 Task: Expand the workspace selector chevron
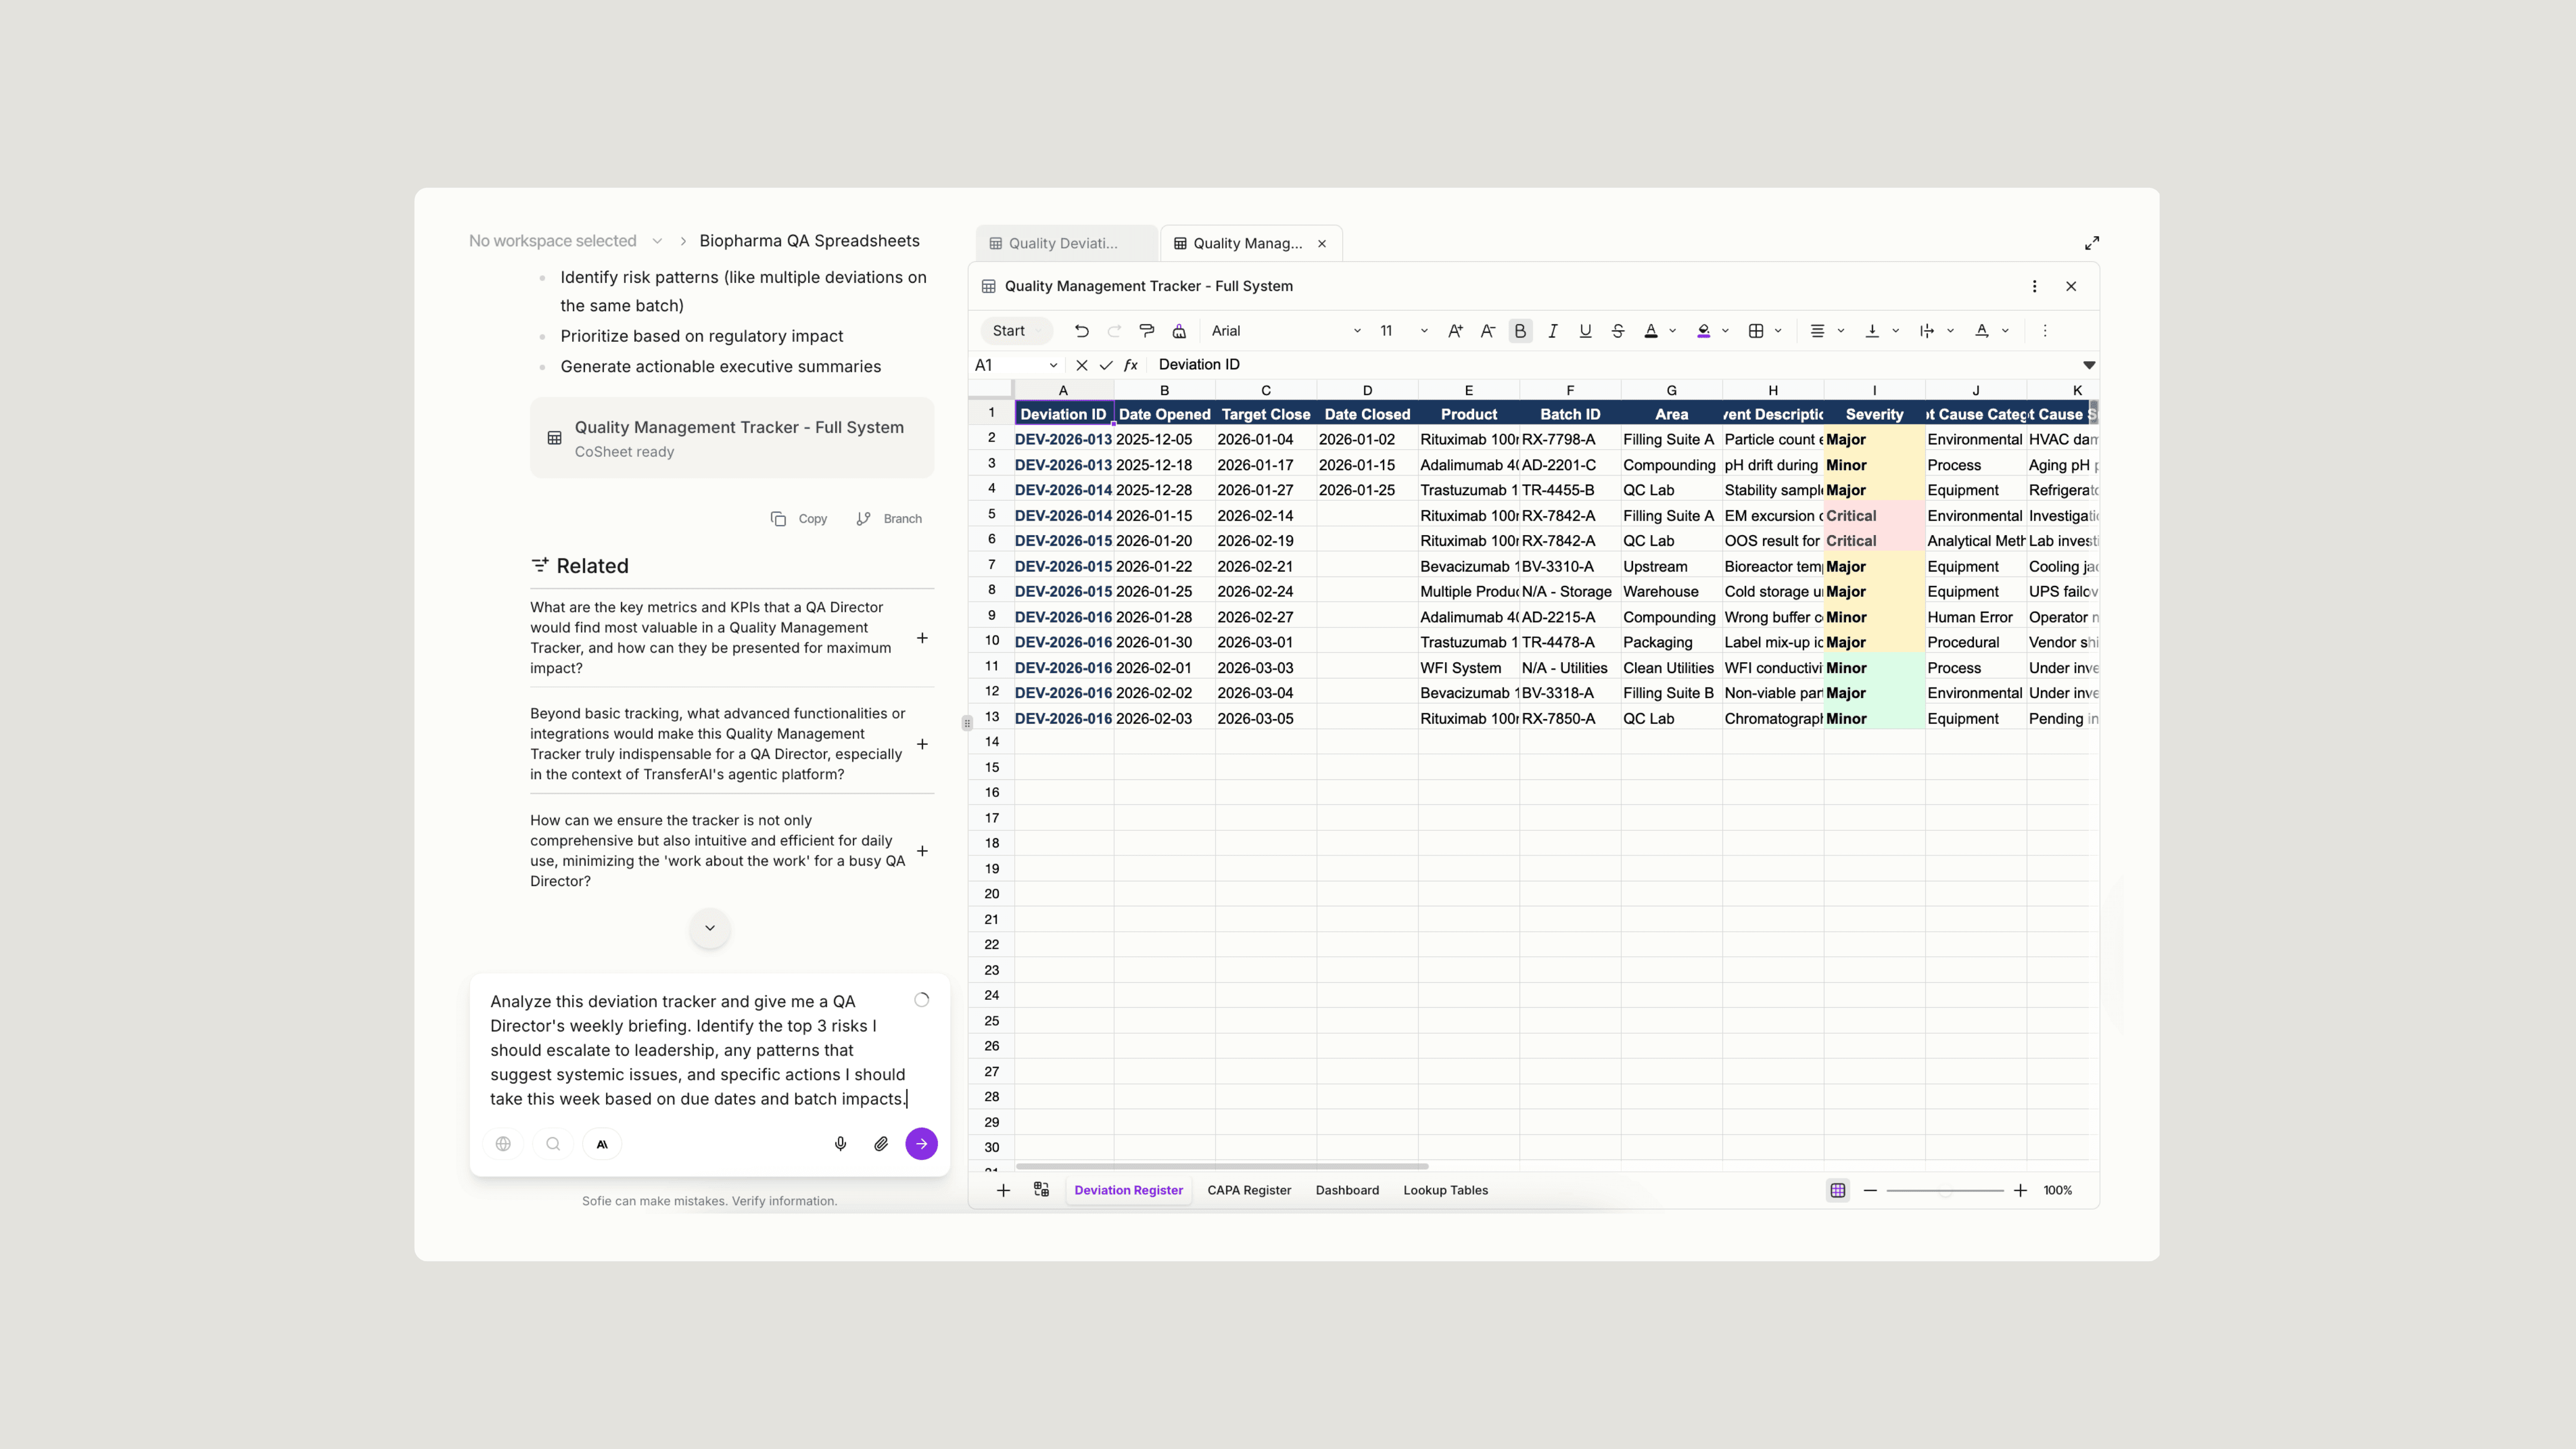point(657,241)
